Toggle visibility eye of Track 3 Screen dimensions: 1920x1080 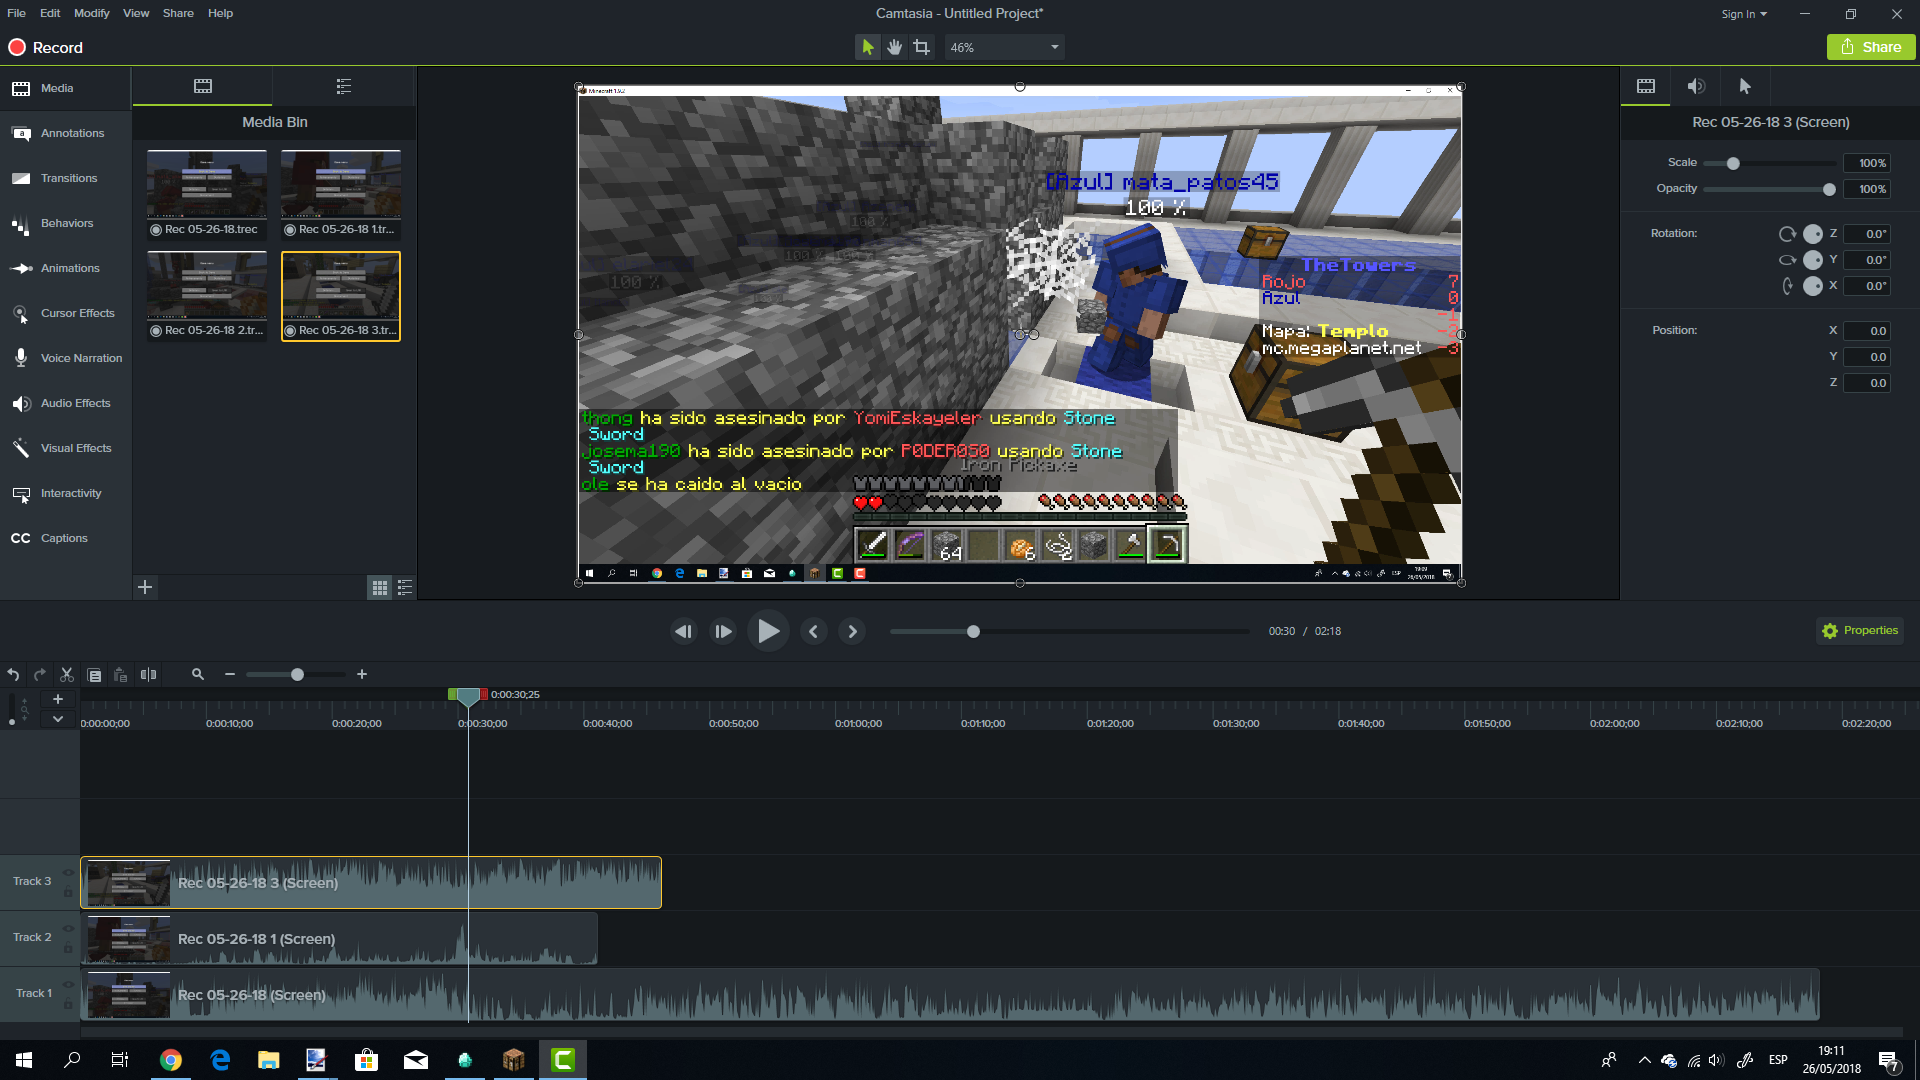pyautogui.click(x=68, y=872)
